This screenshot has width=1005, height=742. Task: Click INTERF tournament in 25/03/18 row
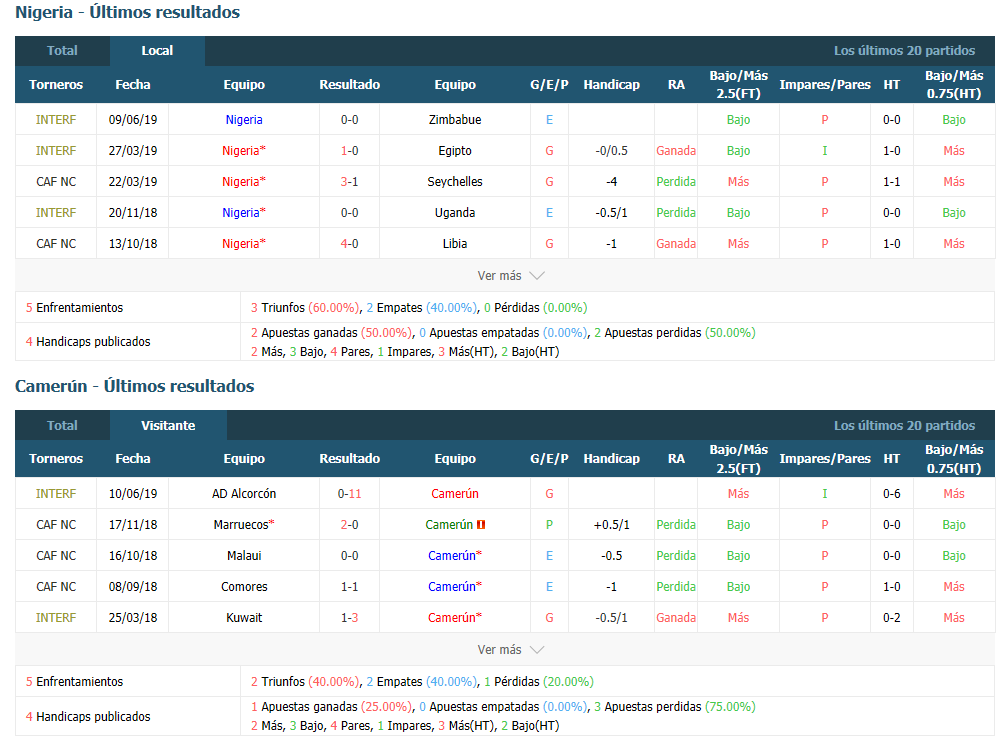click(x=56, y=618)
